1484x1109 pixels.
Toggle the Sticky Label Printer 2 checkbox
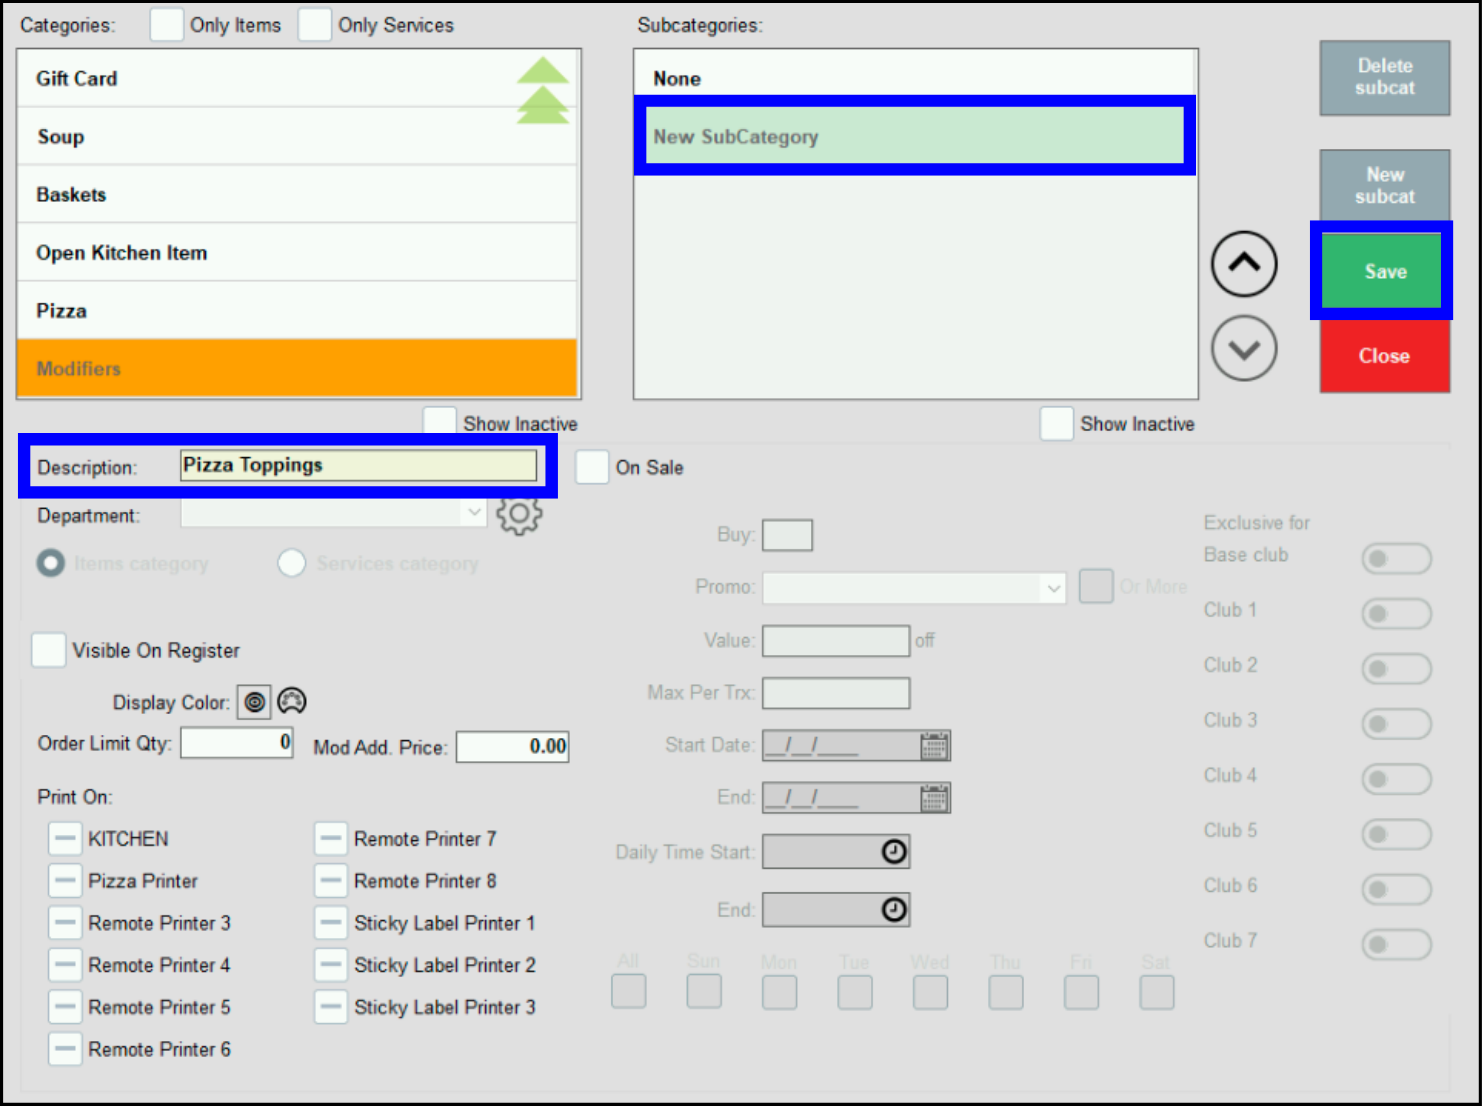point(331,965)
